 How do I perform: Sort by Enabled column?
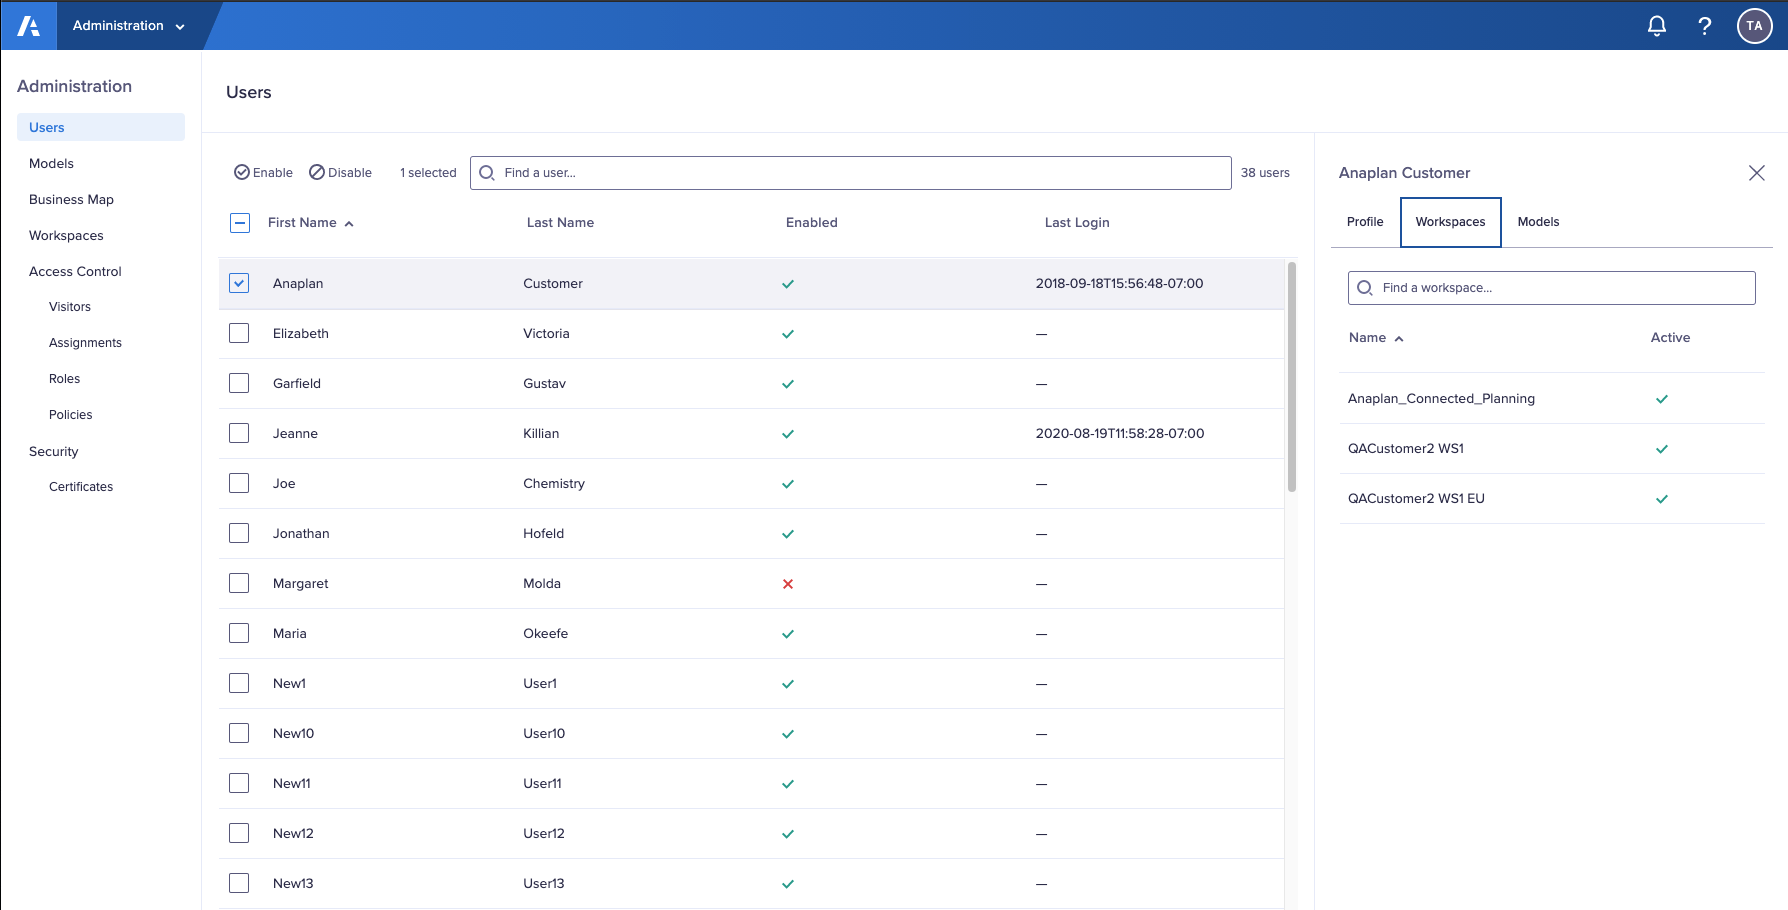[x=812, y=223]
